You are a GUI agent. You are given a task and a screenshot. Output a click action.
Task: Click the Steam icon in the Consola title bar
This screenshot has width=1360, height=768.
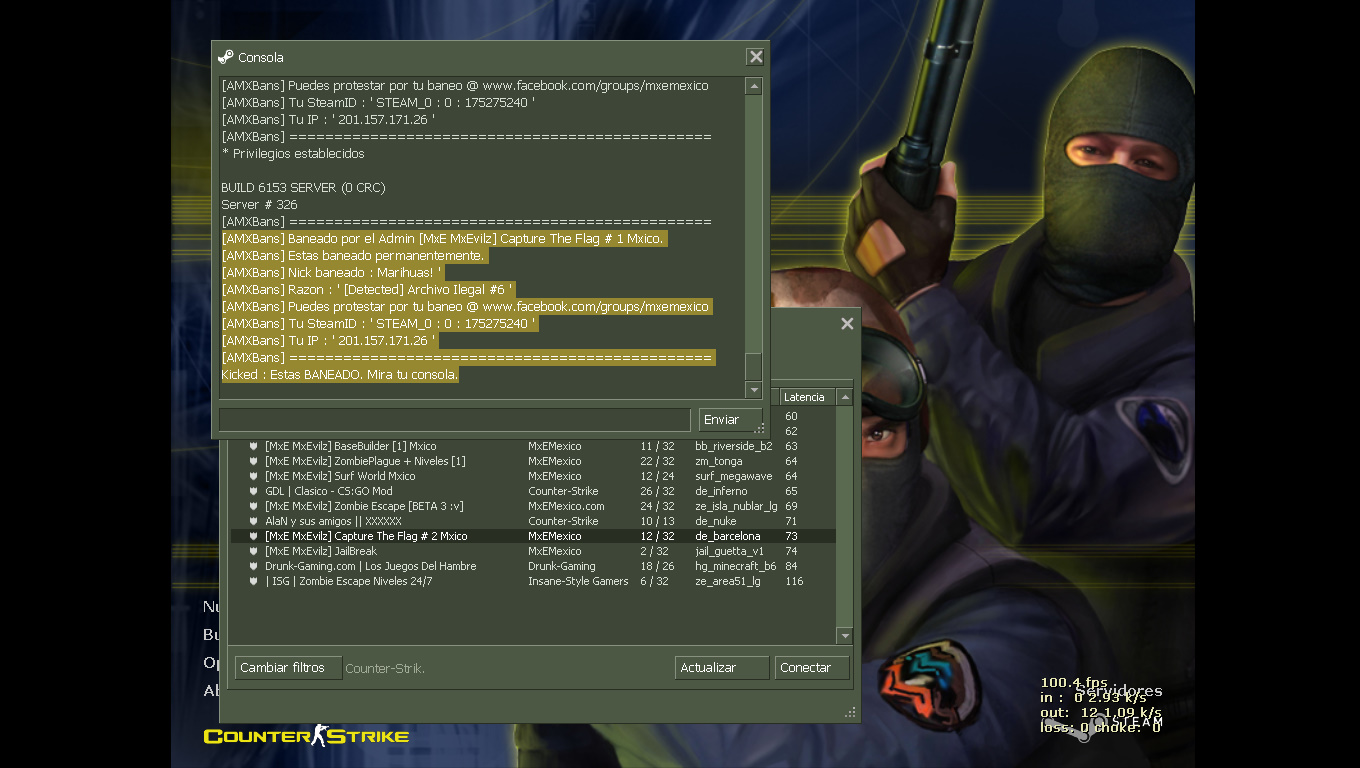[x=225, y=57]
